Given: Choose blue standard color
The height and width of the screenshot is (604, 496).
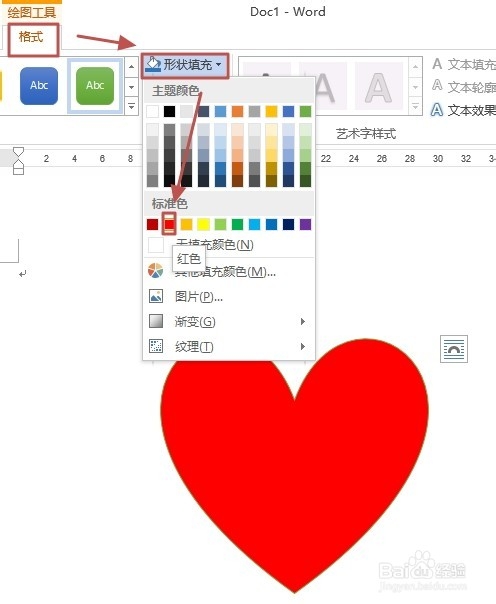Looking at the screenshot, I should click(271, 224).
